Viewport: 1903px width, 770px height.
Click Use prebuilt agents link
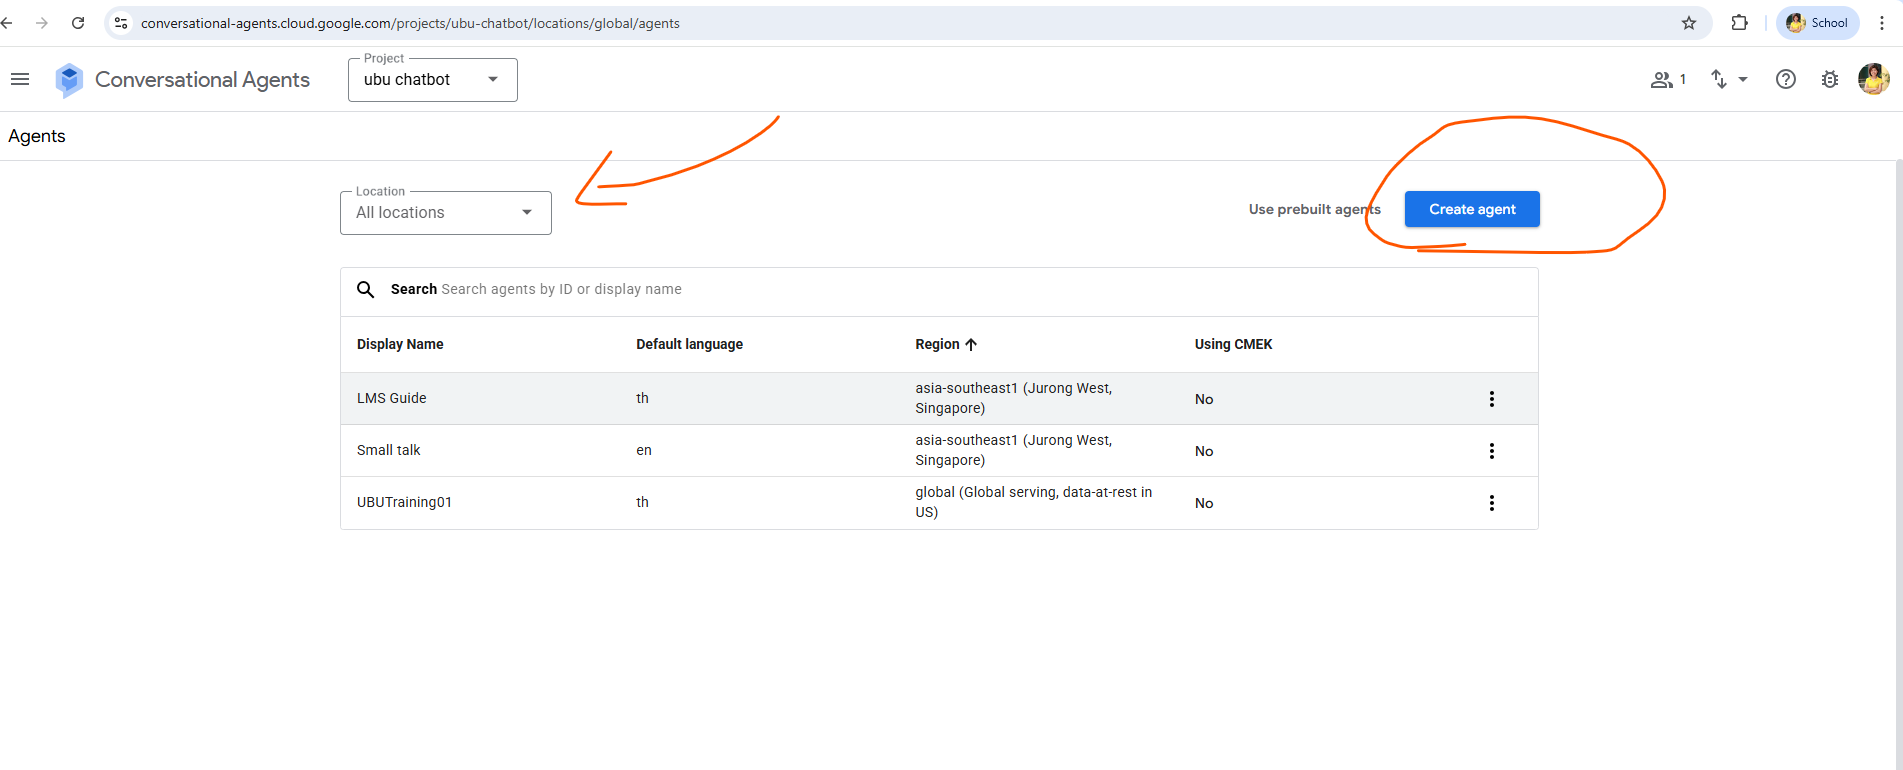(1314, 209)
